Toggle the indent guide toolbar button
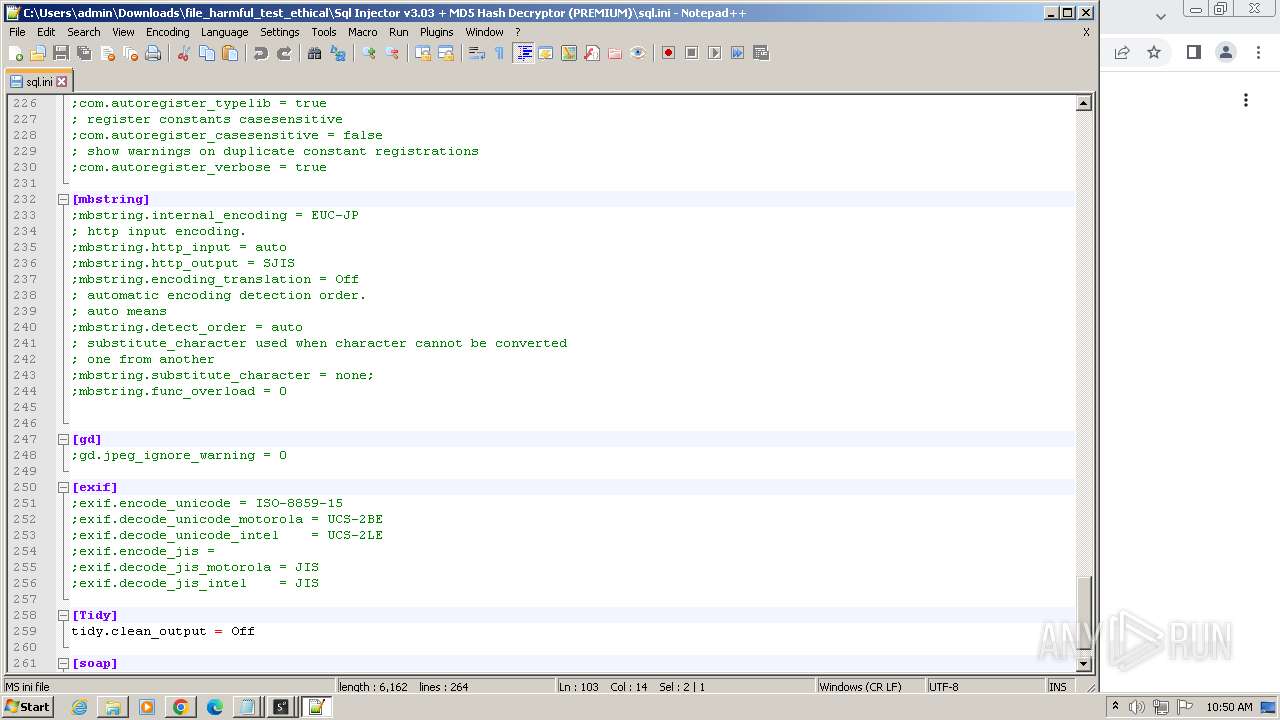This screenshot has width=1280, height=720. [523, 53]
